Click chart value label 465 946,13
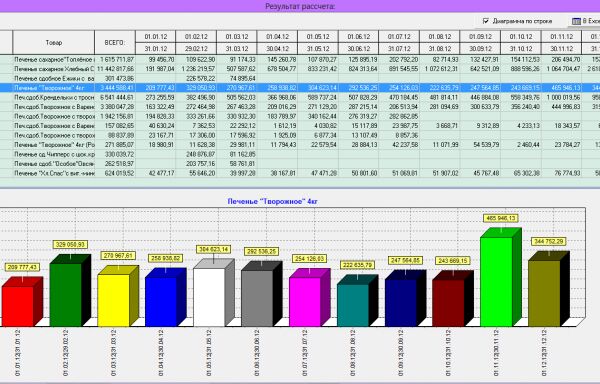Image resolution: width=600 pixels, height=384 pixels. 501,218
